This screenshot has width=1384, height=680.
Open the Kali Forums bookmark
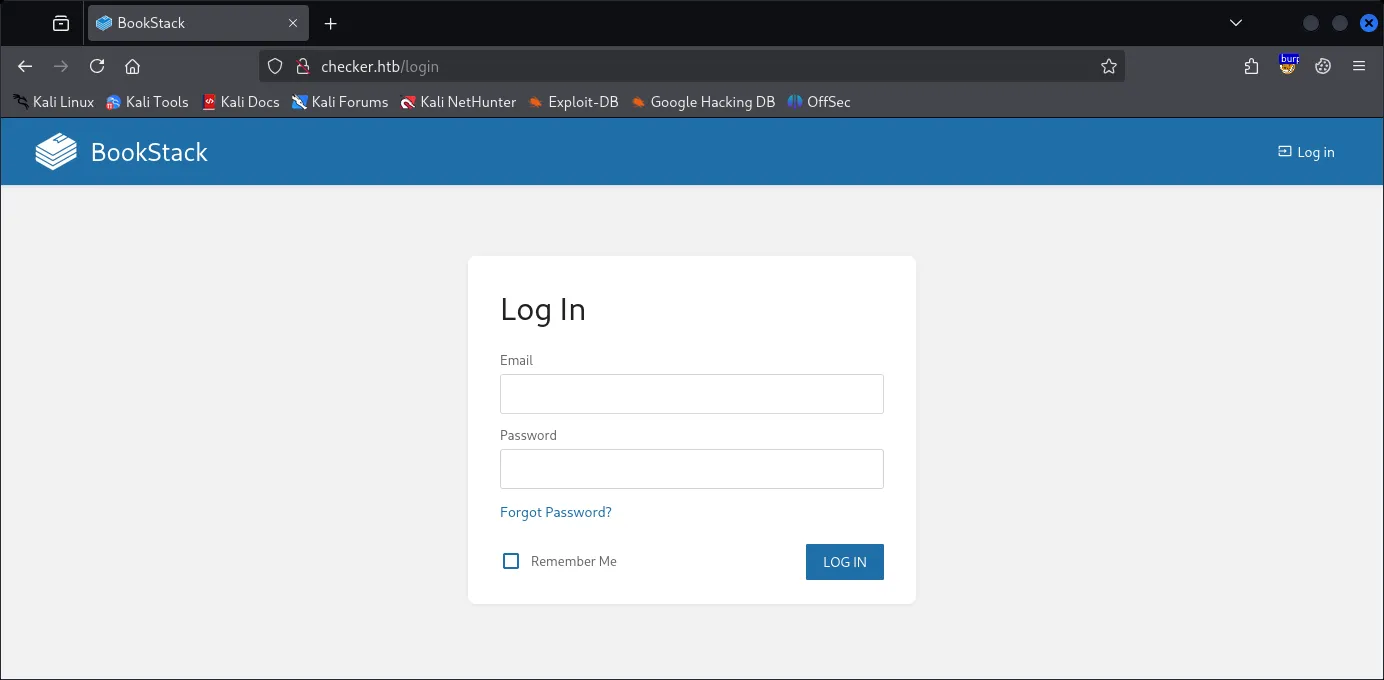point(340,101)
